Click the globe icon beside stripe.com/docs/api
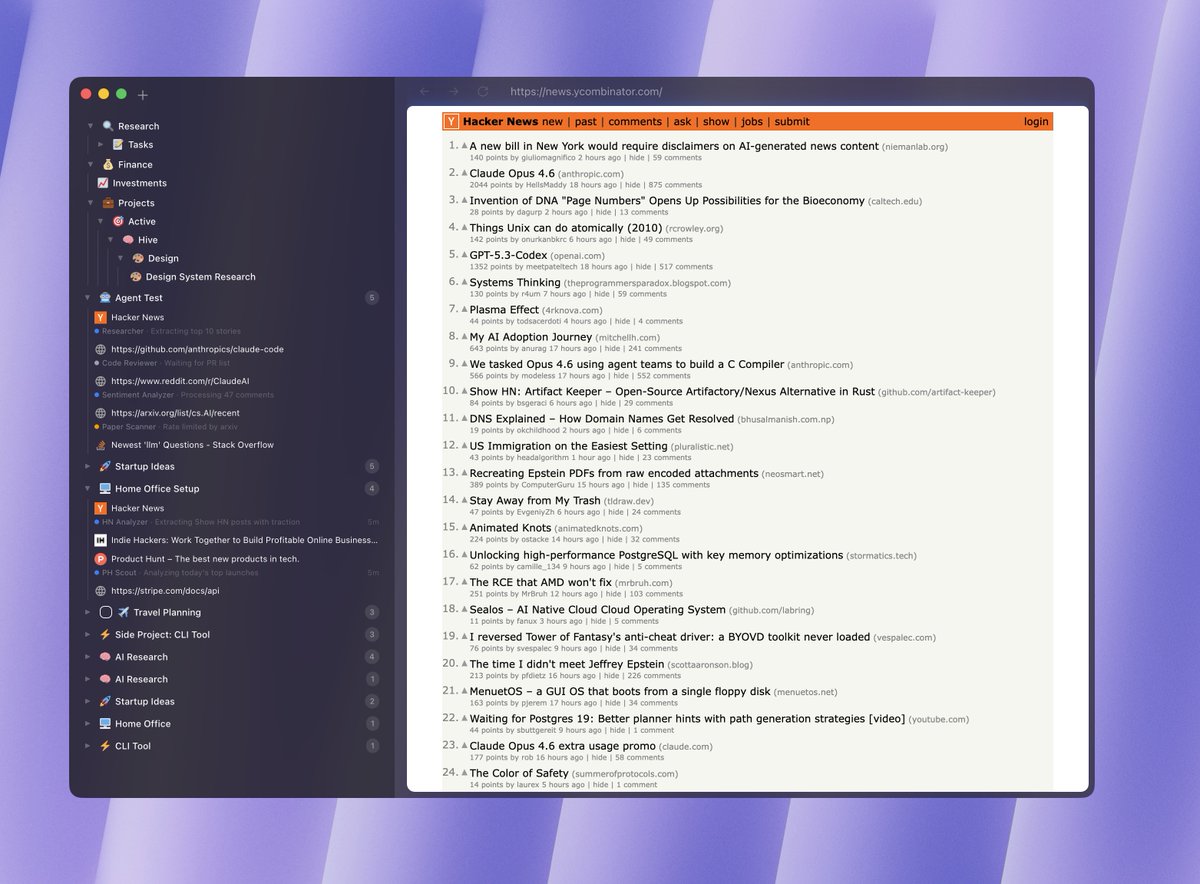1200x884 pixels. tap(100, 591)
